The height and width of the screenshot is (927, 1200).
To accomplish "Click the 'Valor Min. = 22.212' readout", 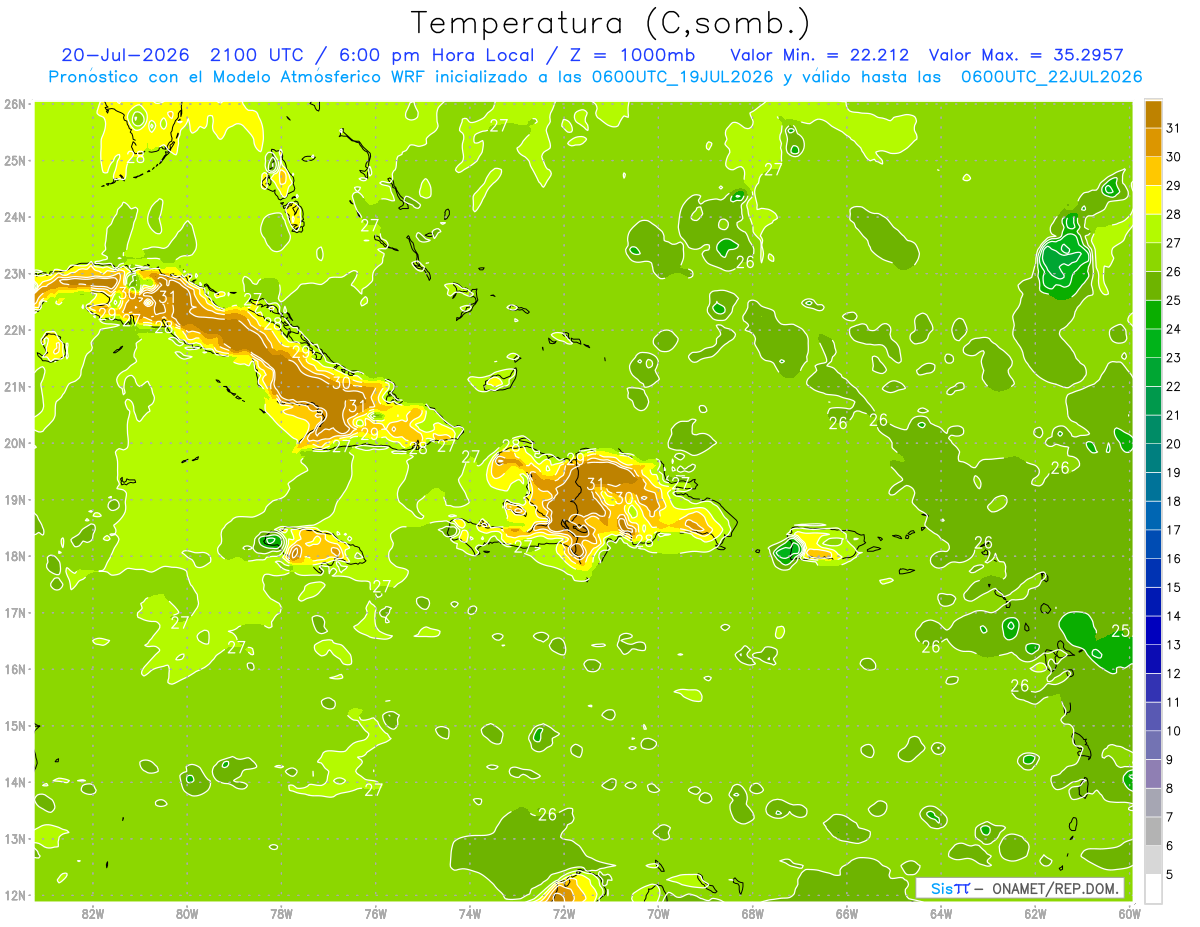I will 820,55.
